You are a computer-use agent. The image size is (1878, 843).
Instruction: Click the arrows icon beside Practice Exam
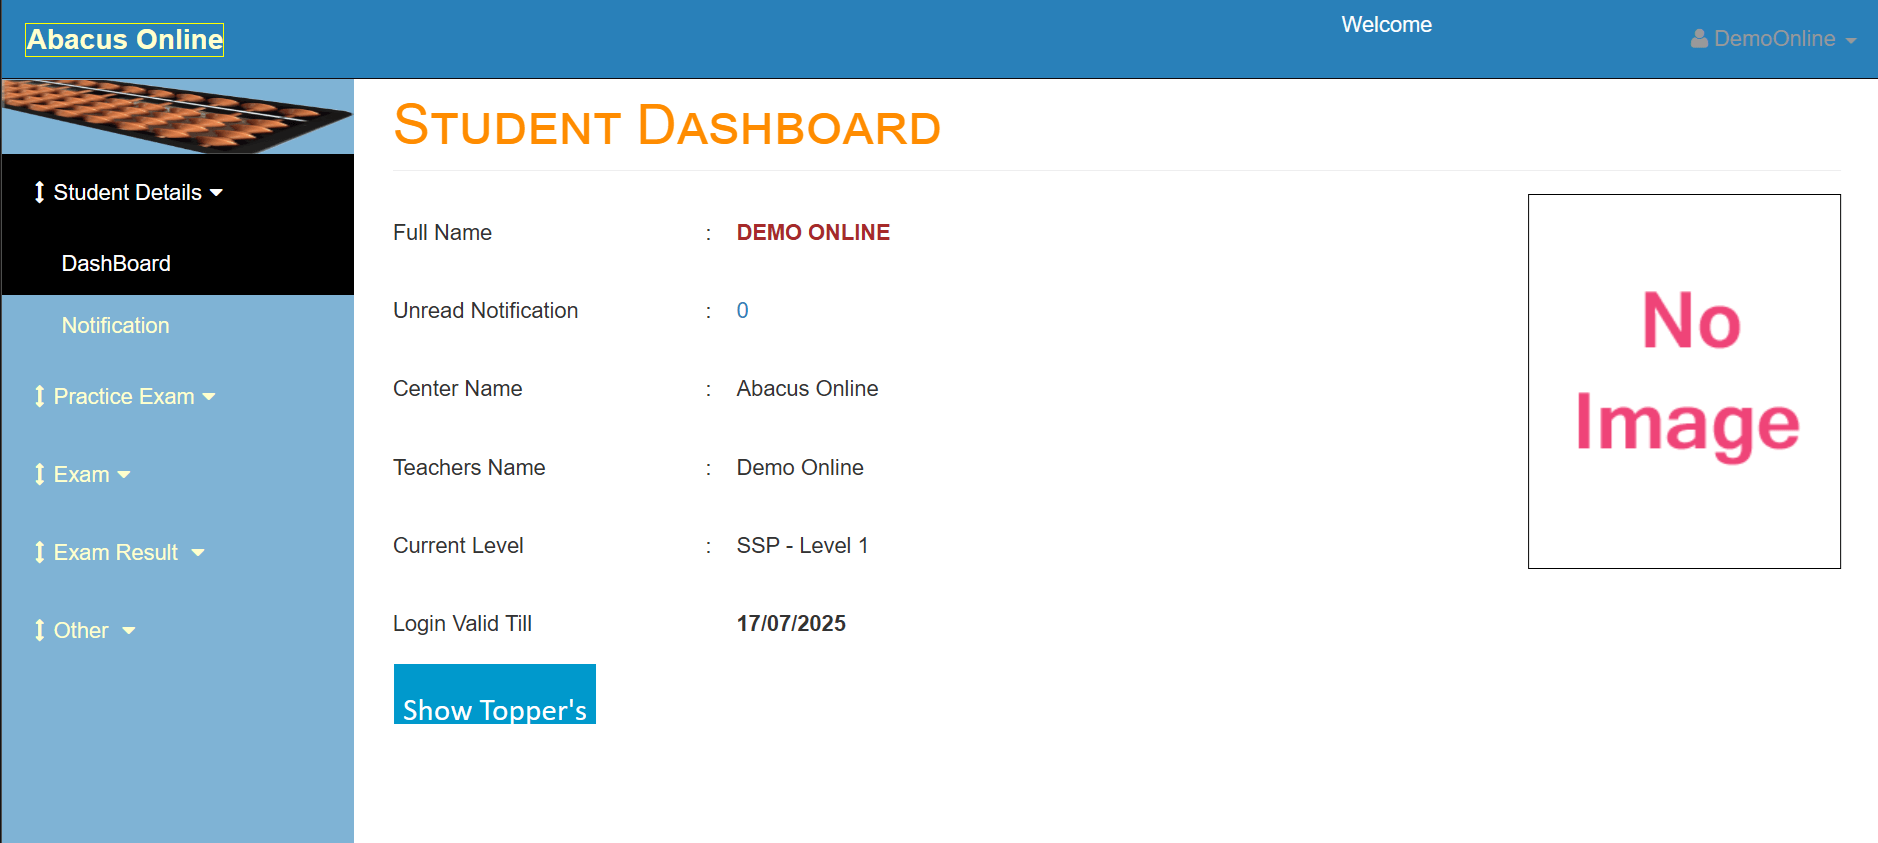coord(39,396)
